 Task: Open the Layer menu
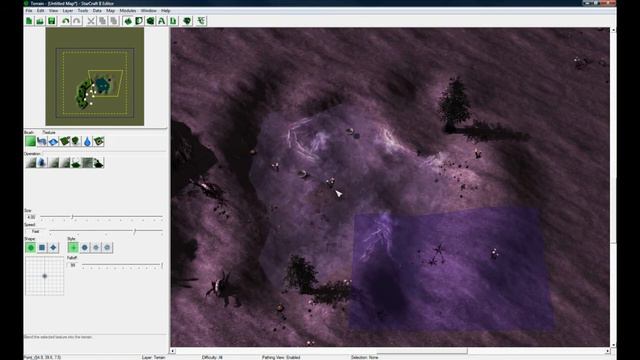(68, 11)
